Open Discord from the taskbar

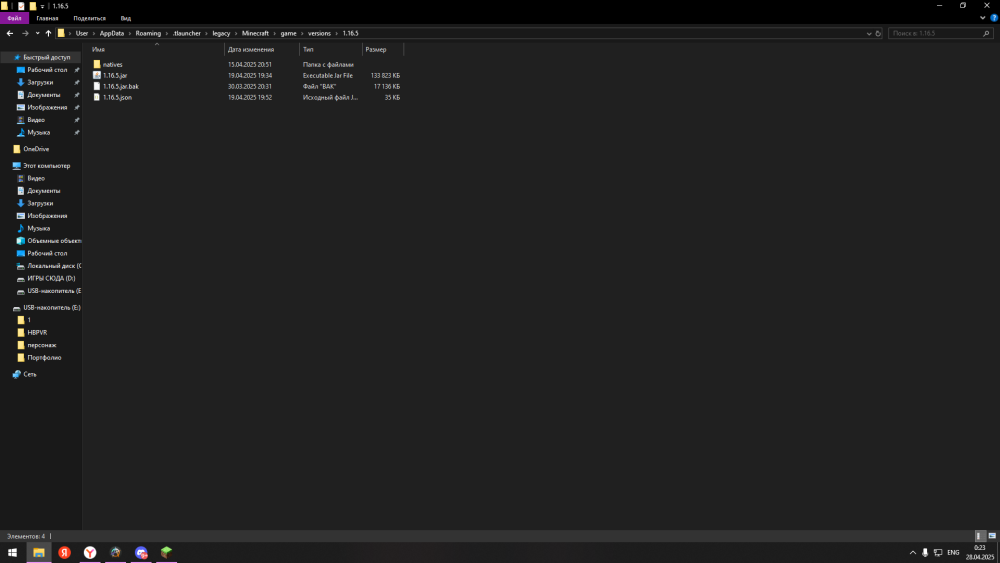tap(141, 553)
